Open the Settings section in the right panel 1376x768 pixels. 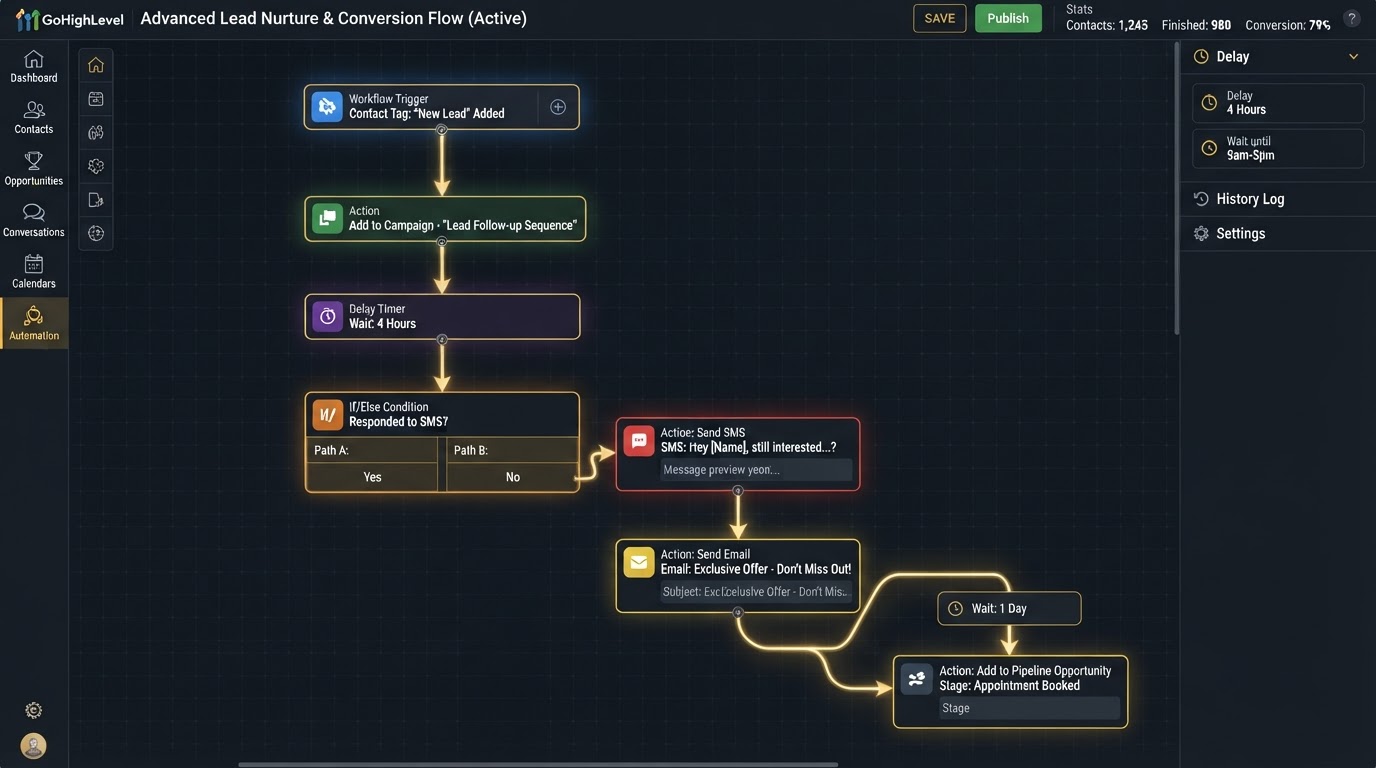click(1278, 233)
